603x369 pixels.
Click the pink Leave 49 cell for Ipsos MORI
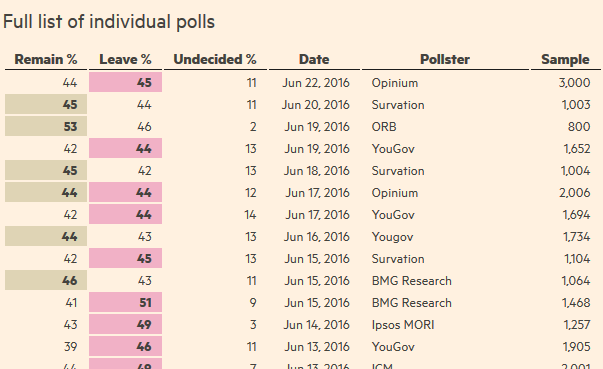tap(125, 324)
